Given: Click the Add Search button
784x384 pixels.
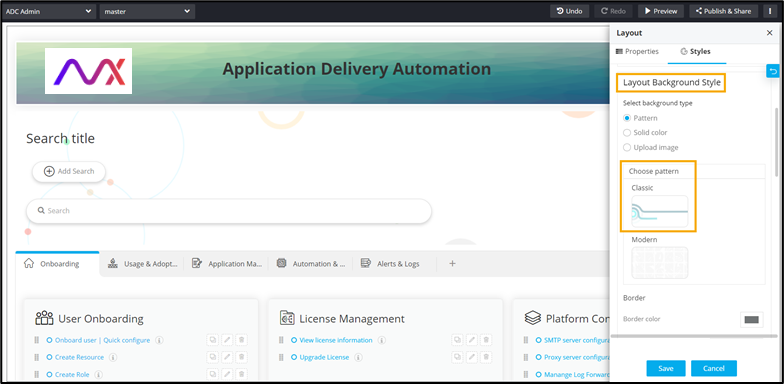Looking at the screenshot, I should 69,172.
